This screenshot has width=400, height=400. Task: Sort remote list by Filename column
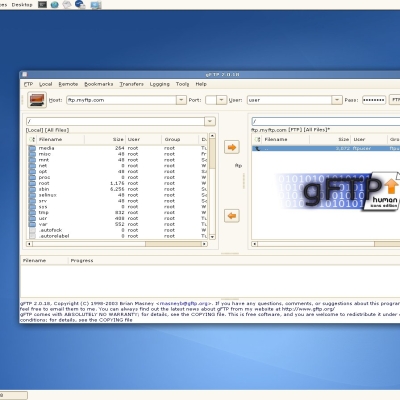pyautogui.click(x=286, y=139)
